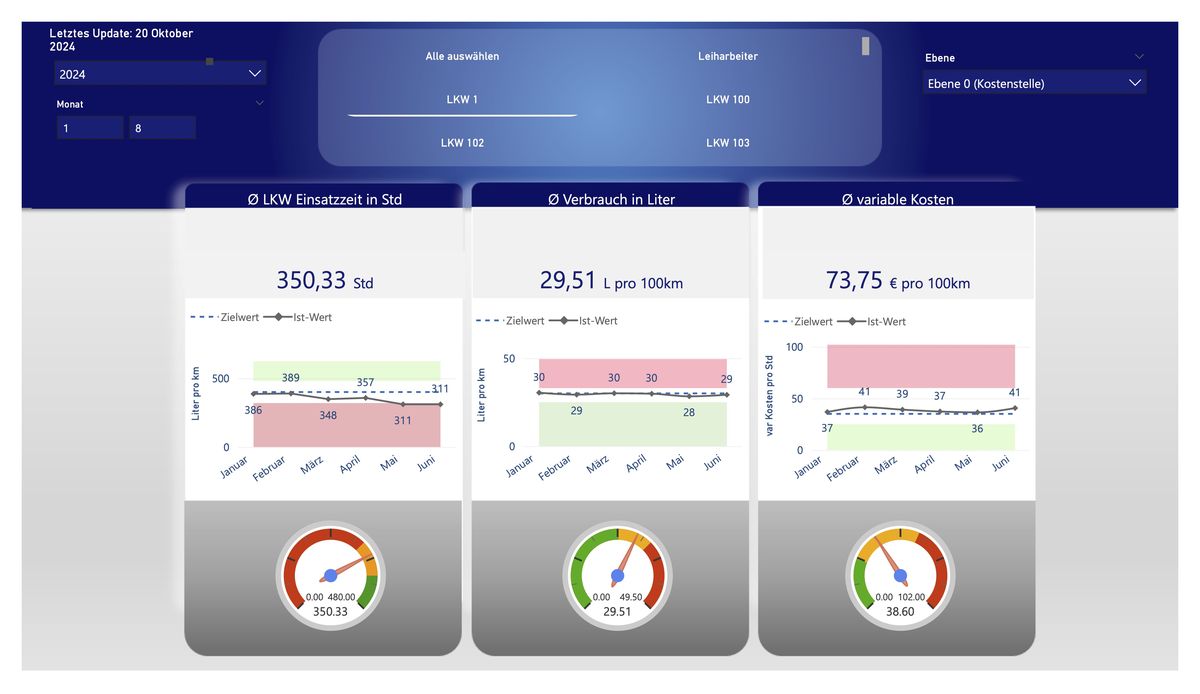Choose LKW 1 in the slicer
Screen dimensions: 1200x694
(462, 99)
